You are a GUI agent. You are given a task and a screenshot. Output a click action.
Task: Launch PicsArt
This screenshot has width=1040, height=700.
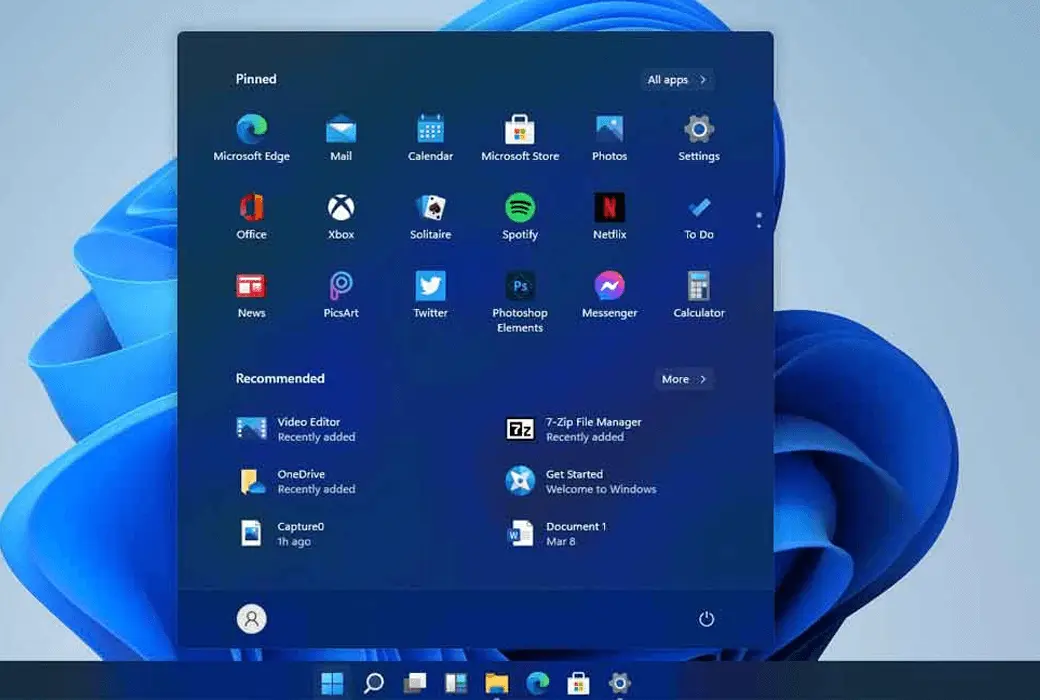[x=341, y=295]
